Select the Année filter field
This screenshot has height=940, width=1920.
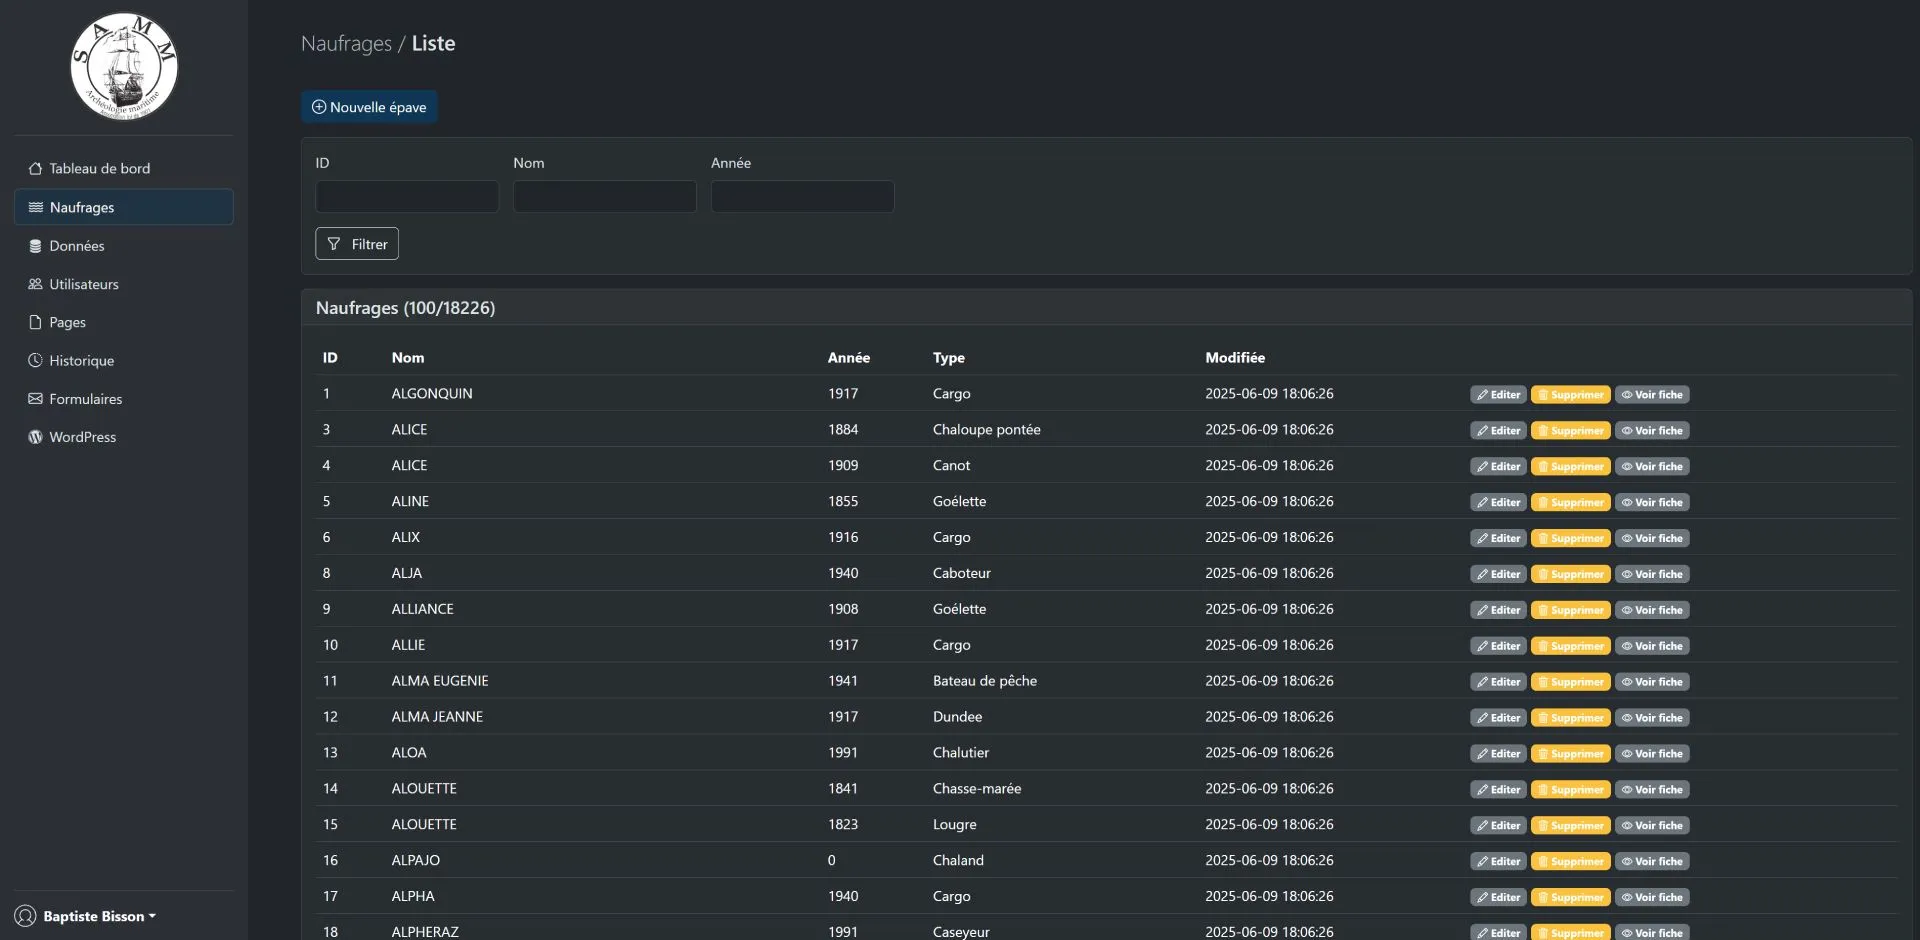(x=802, y=196)
